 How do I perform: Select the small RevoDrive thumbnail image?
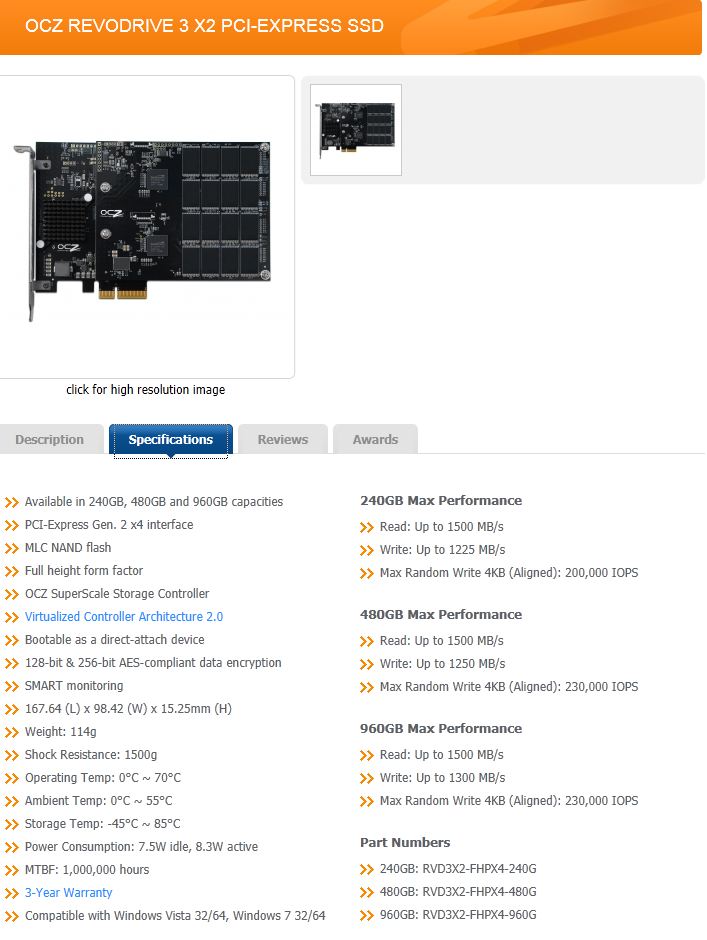(356, 130)
